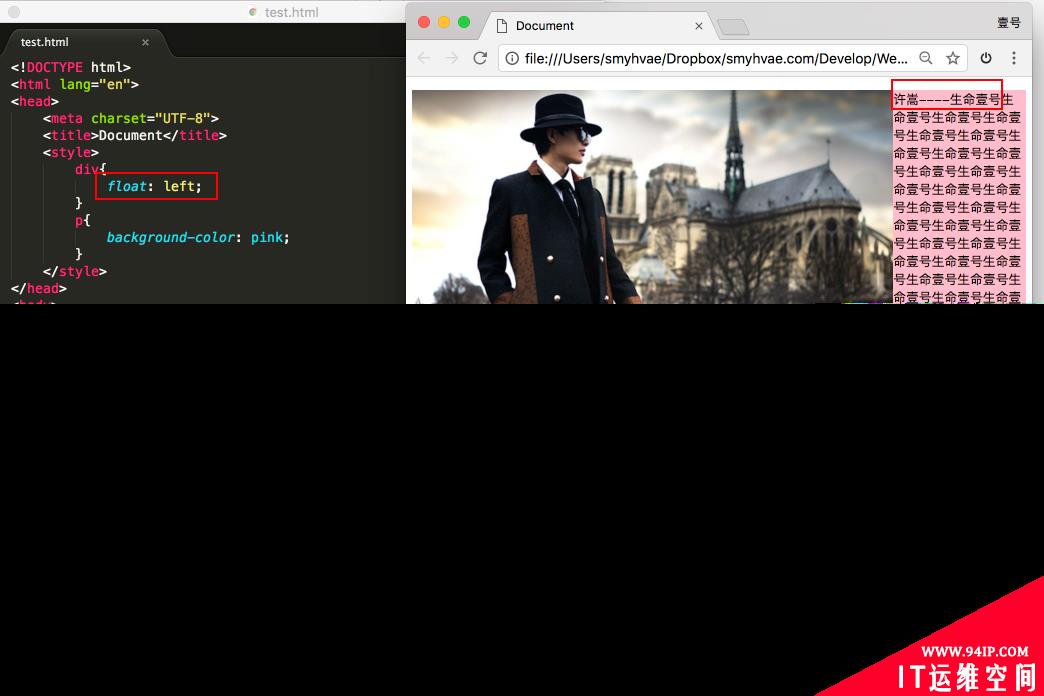Viewport: 1044px width, 696px height.
Task: Click the Chrome profile name 壹号
Action: 1008,23
